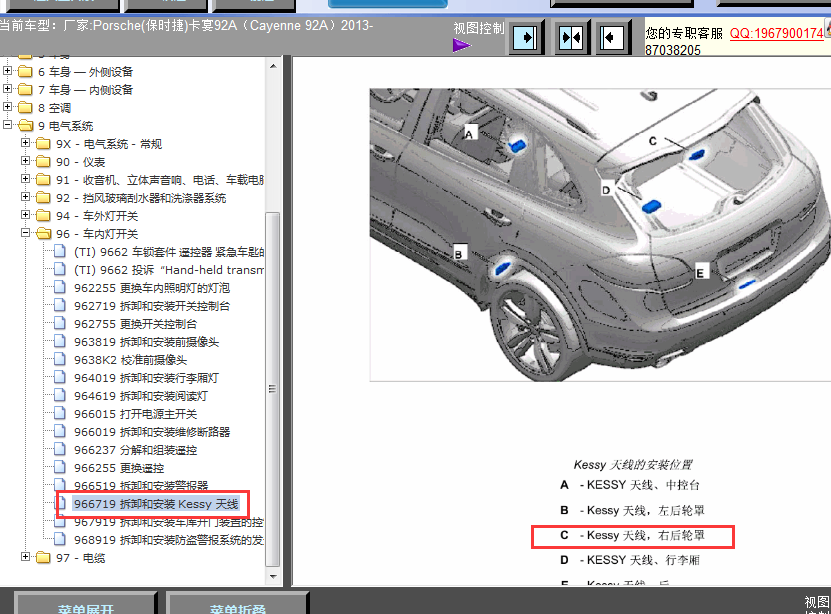Click label A on the vehicle diagram
Image resolution: width=831 pixels, height=614 pixels.
tap(470, 133)
